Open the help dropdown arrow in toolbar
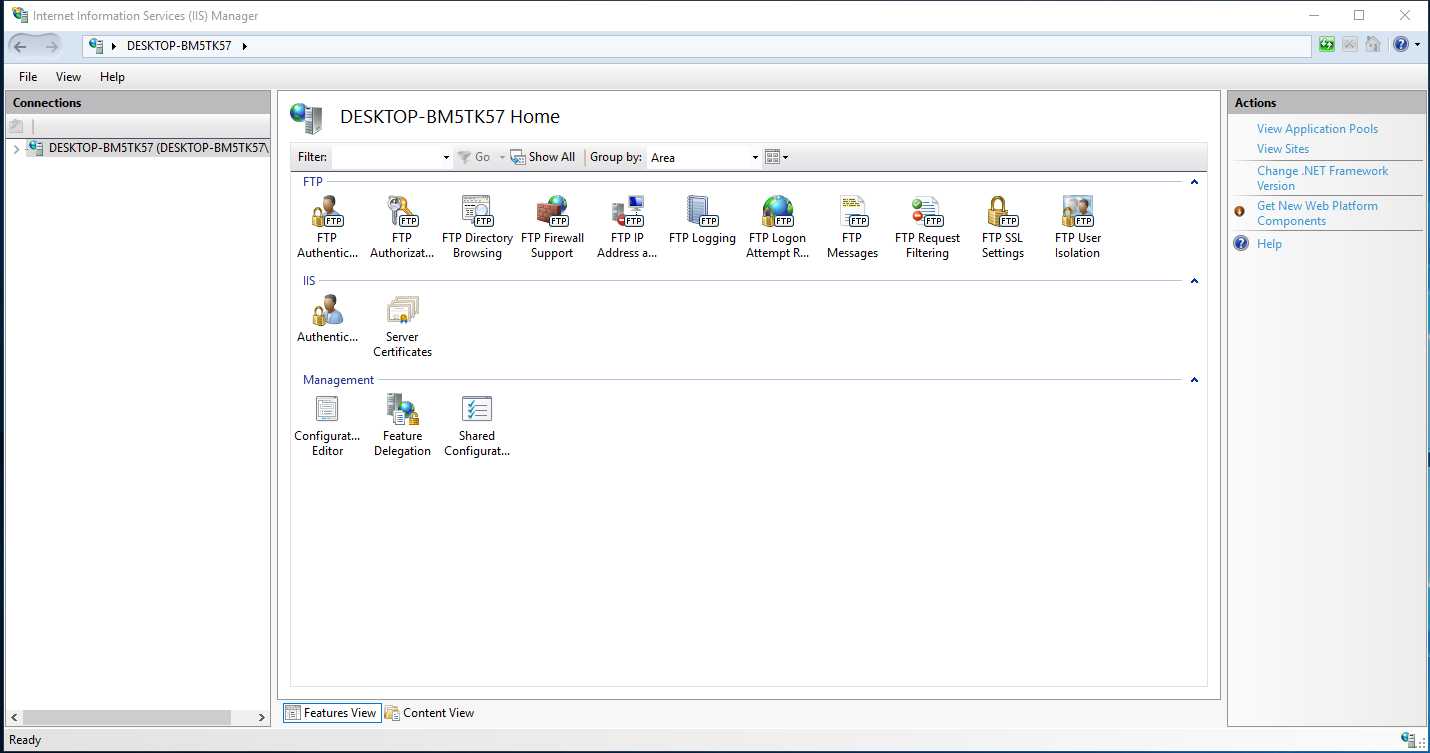This screenshot has width=1430, height=753. click(x=1417, y=45)
